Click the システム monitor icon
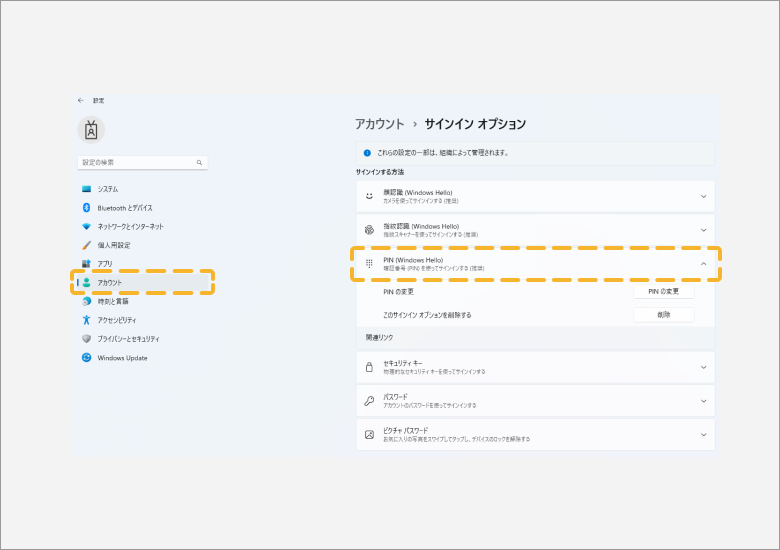 87,189
